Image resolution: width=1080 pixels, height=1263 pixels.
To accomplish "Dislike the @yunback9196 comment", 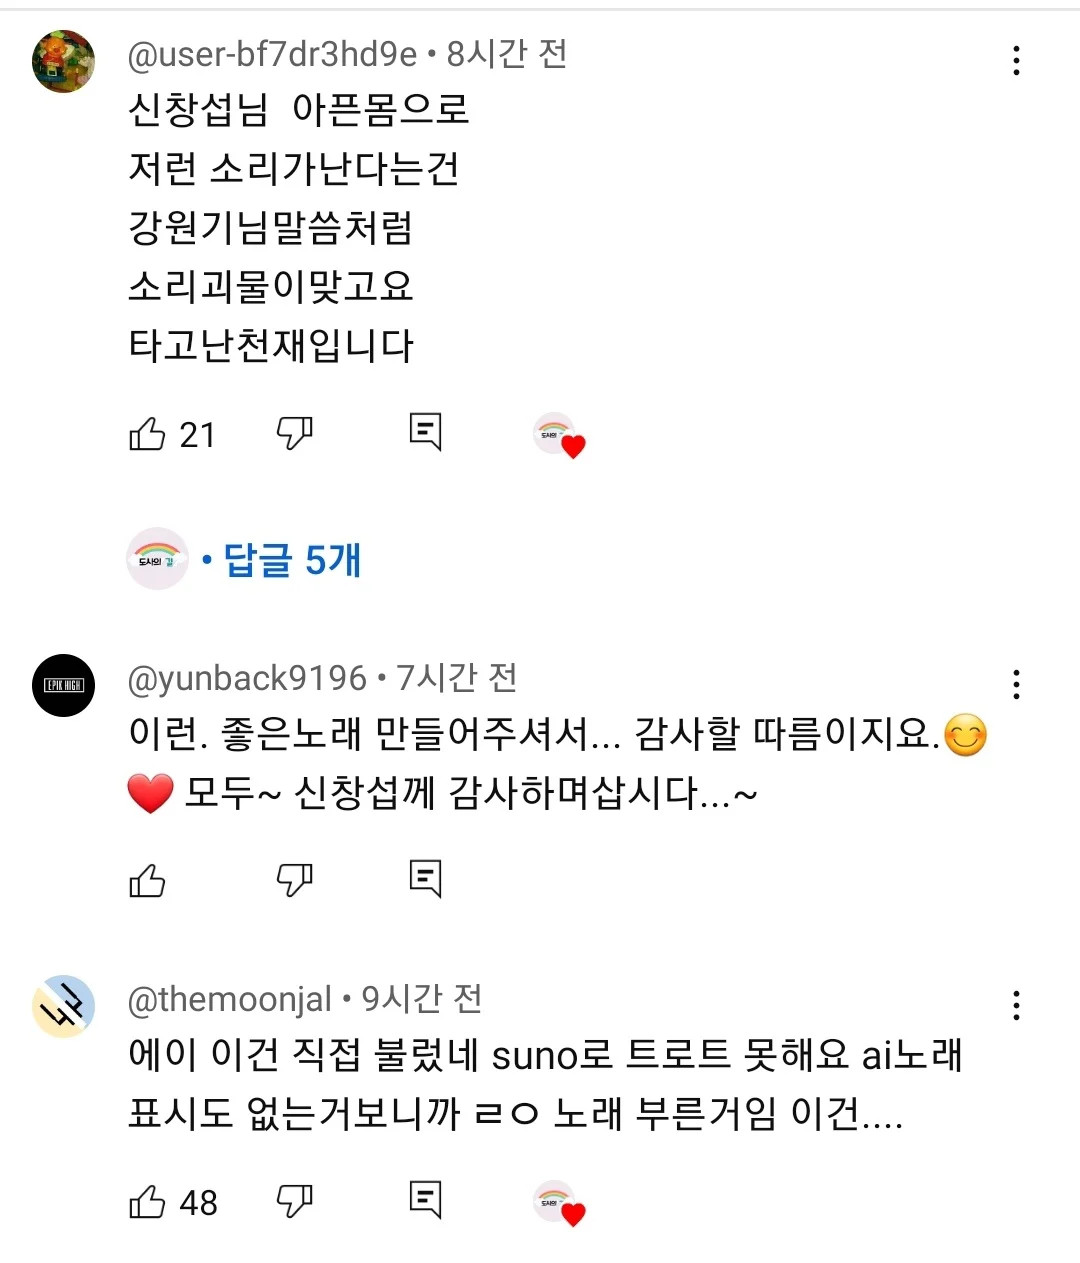I will [294, 880].
